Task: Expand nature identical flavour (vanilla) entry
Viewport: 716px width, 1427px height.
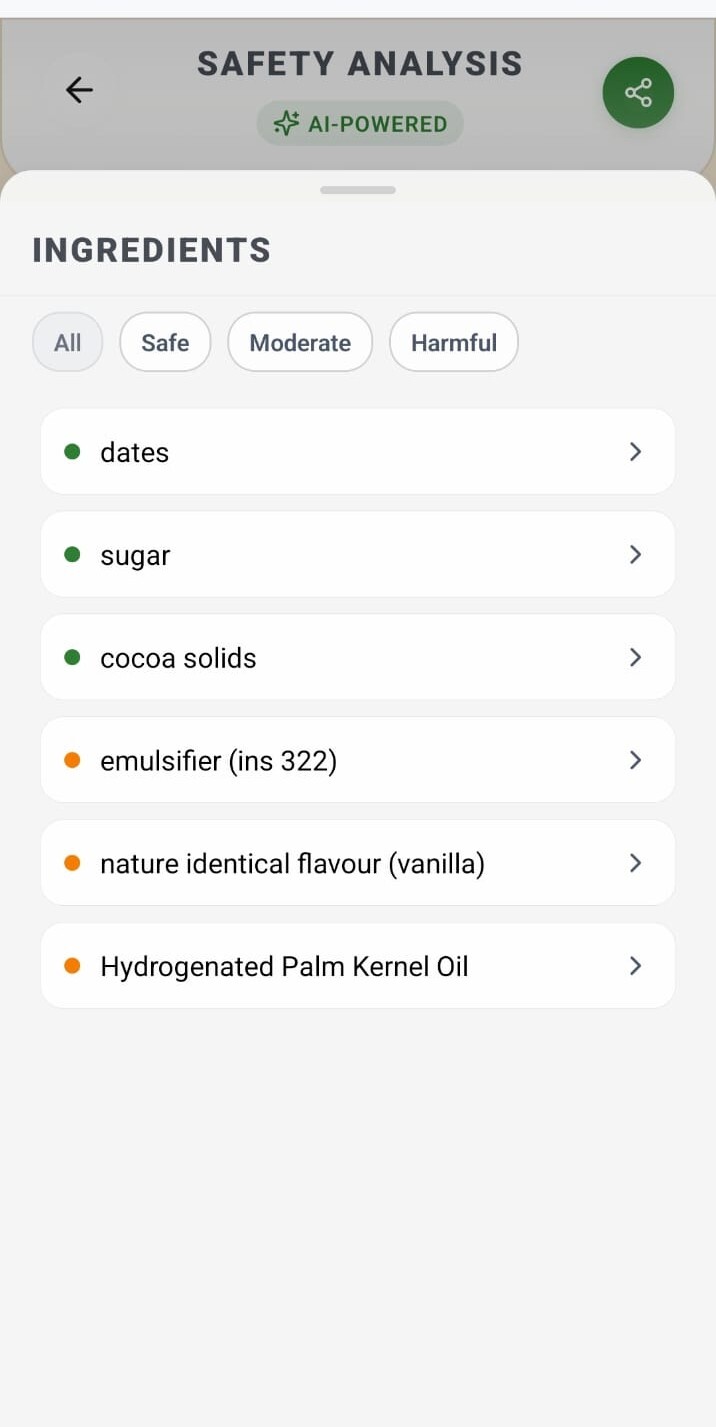Action: [x=635, y=863]
